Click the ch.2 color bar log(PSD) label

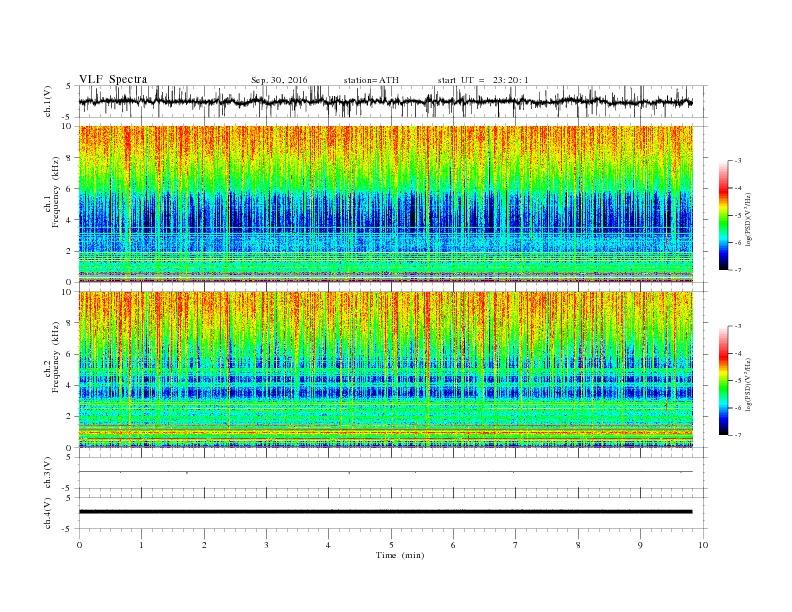point(748,384)
